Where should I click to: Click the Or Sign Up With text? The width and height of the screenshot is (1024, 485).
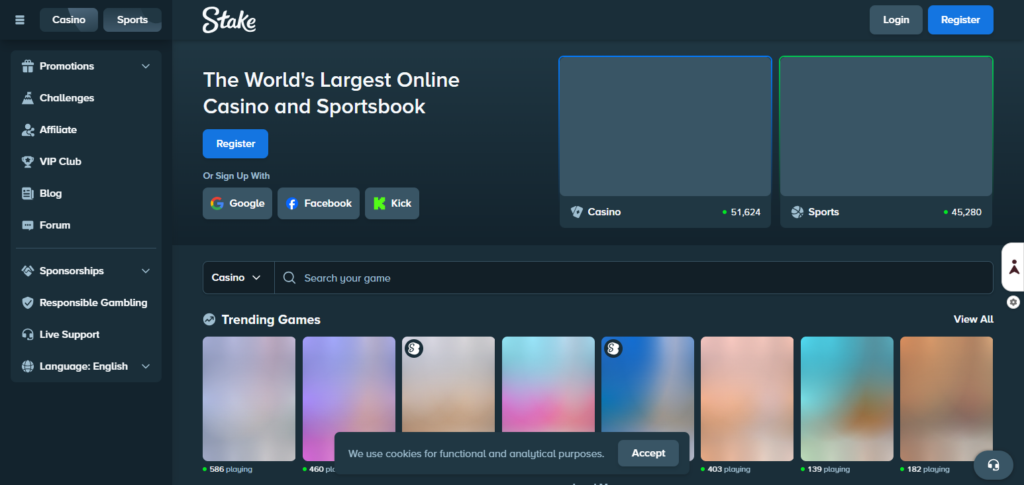[236, 176]
